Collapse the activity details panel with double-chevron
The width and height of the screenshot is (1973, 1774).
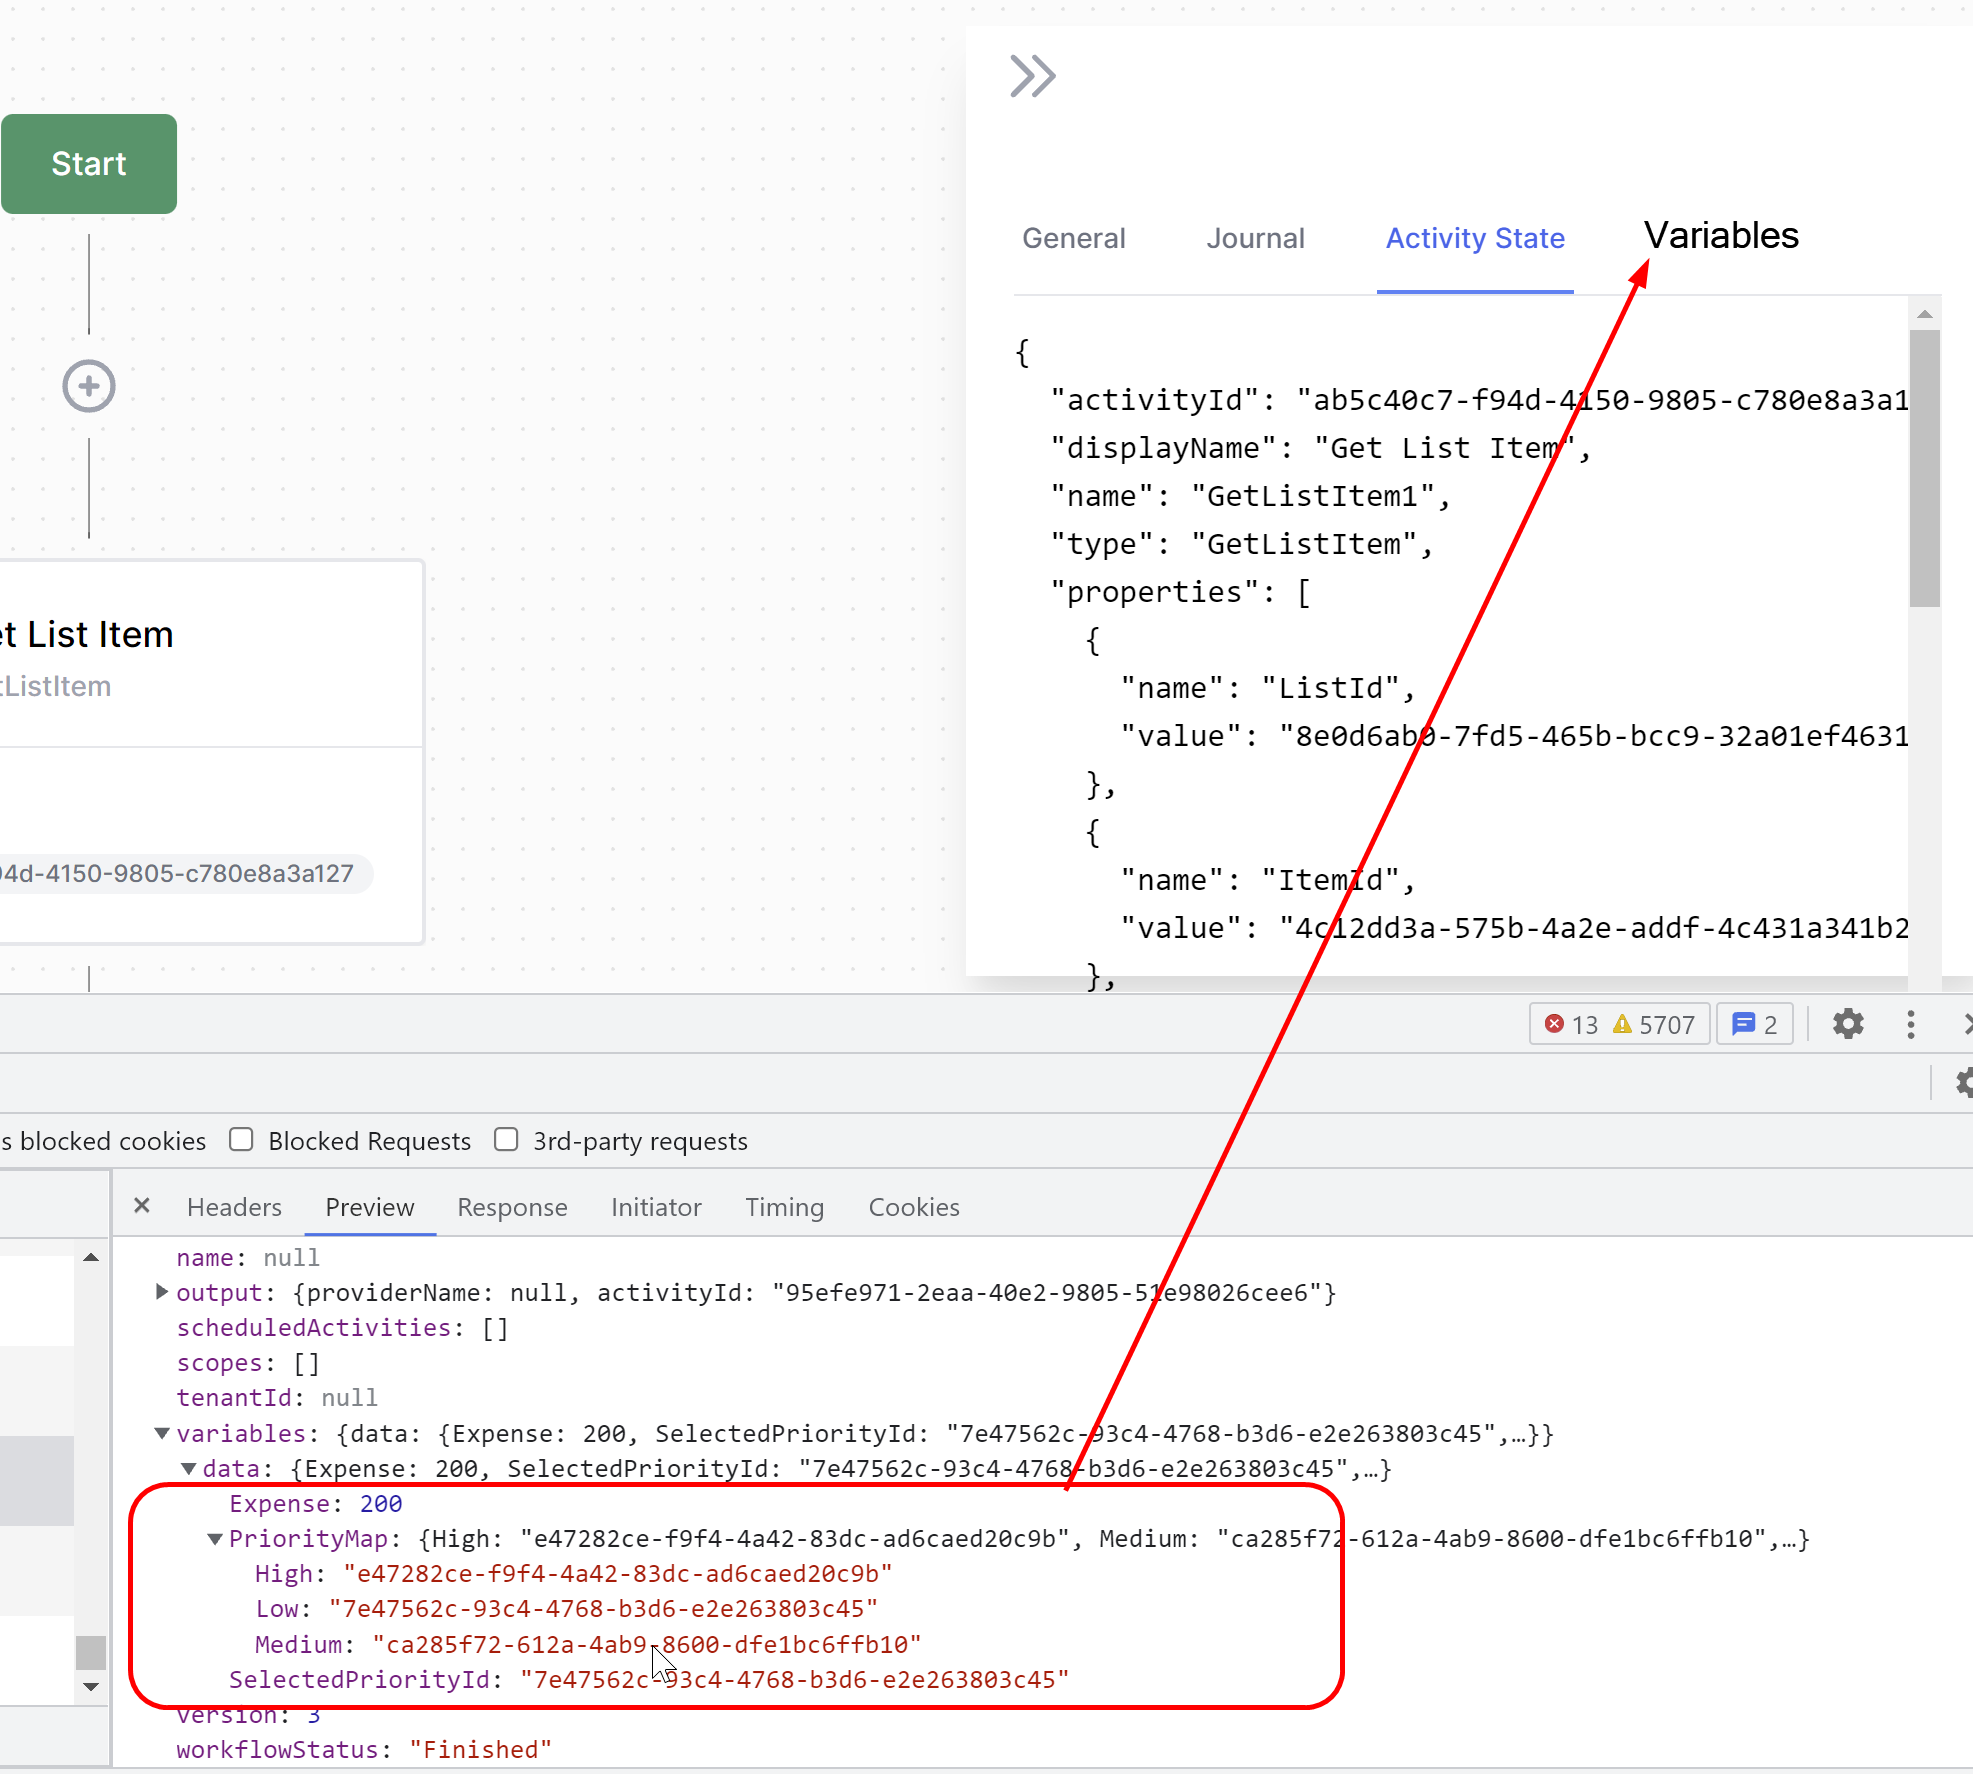click(1032, 75)
